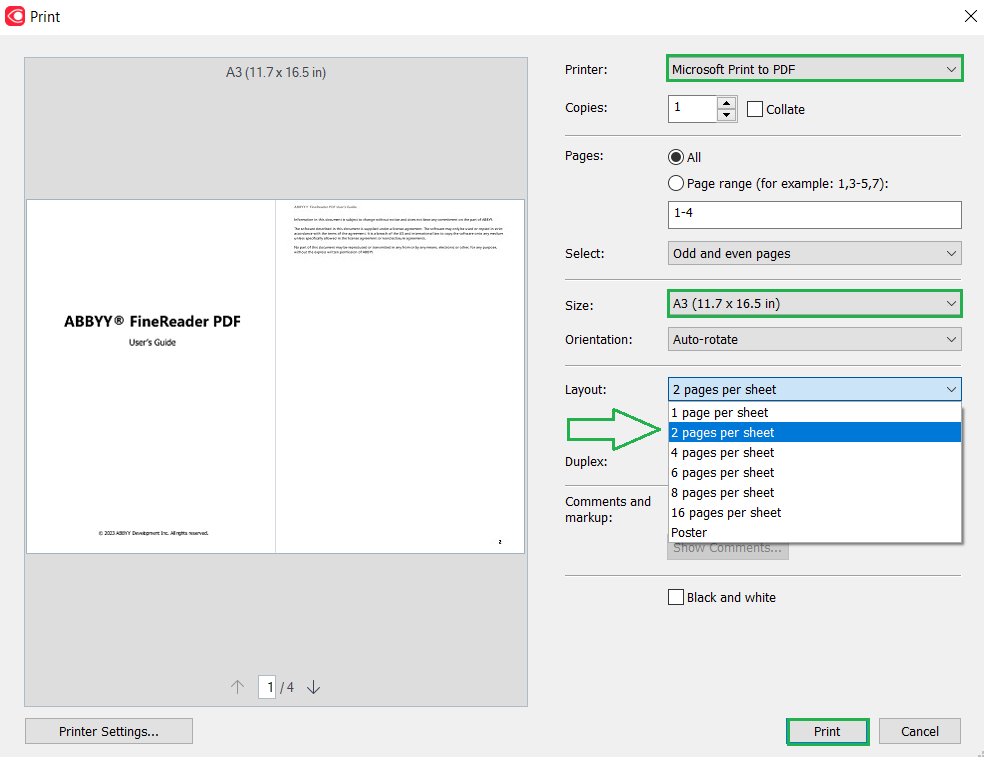Collapse the Layout dropdown combo box
Viewport: 984px width, 757px height.
[x=814, y=389]
